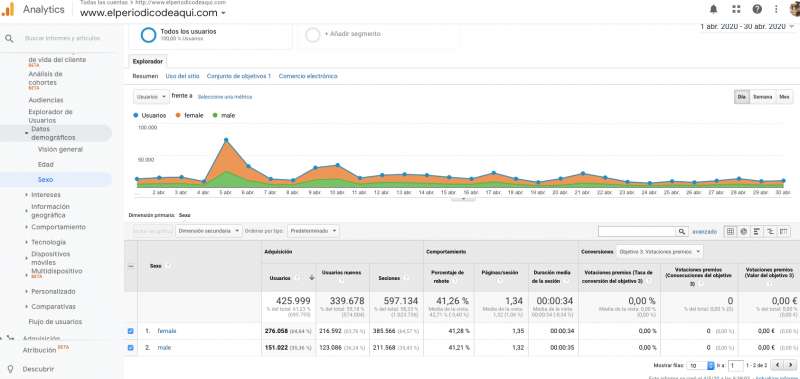Expand Información geográfica in sidebar
This screenshot has height=379, width=800.
pyautogui.click(x=50, y=211)
